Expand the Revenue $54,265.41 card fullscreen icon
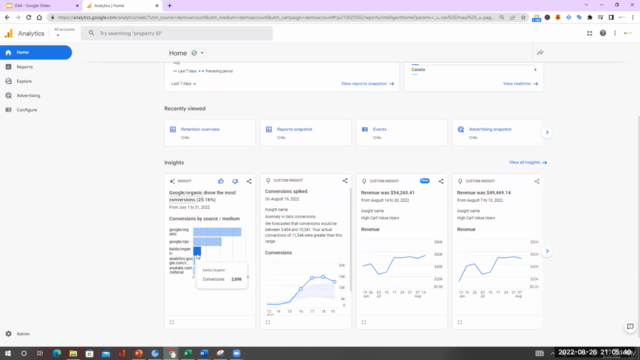Screen dimensions: 640x360 tap(364, 322)
